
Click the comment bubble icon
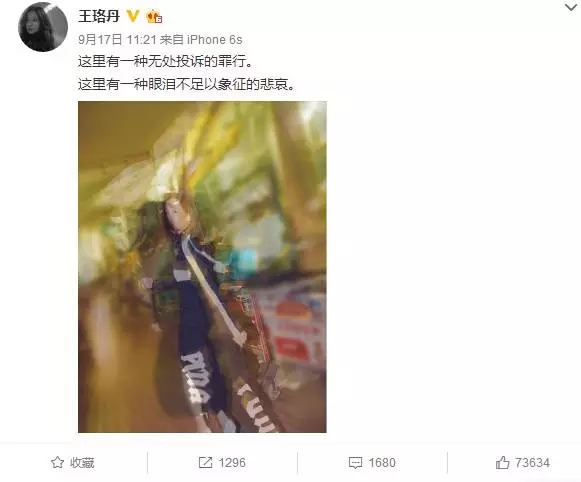click(x=355, y=463)
